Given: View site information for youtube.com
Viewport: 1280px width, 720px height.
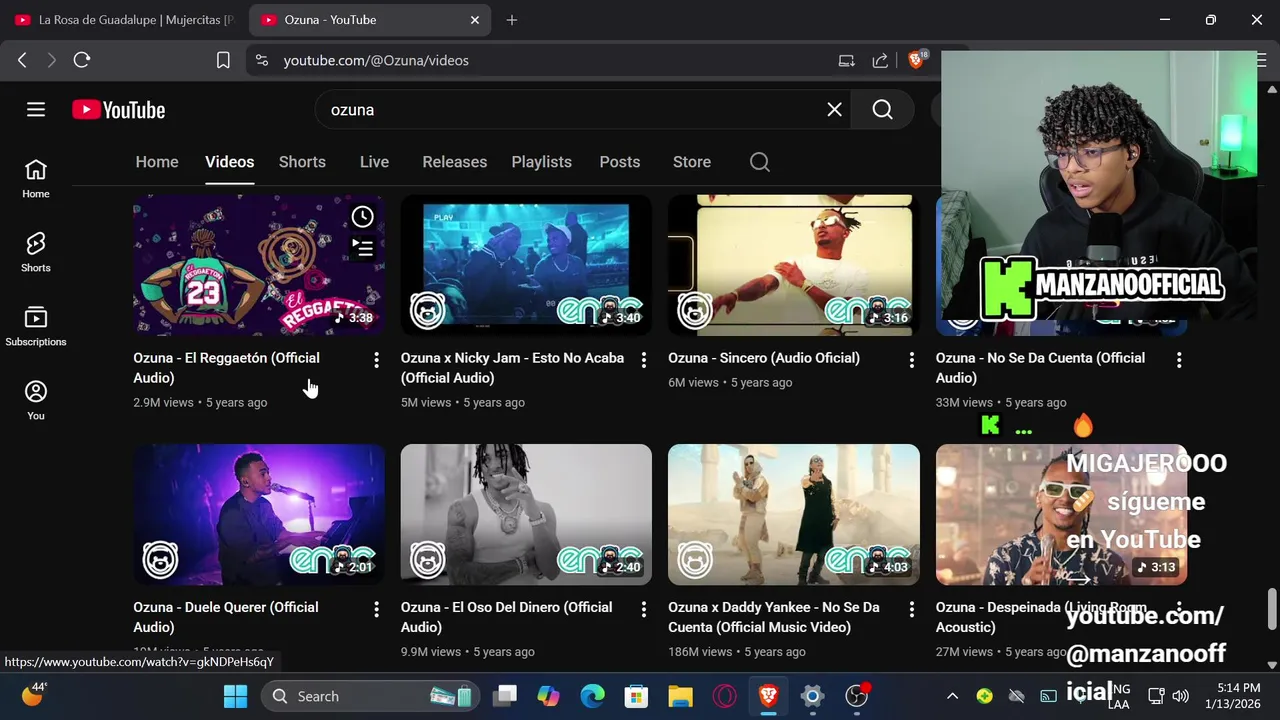Looking at the screenshot, I should coord(262,60).
